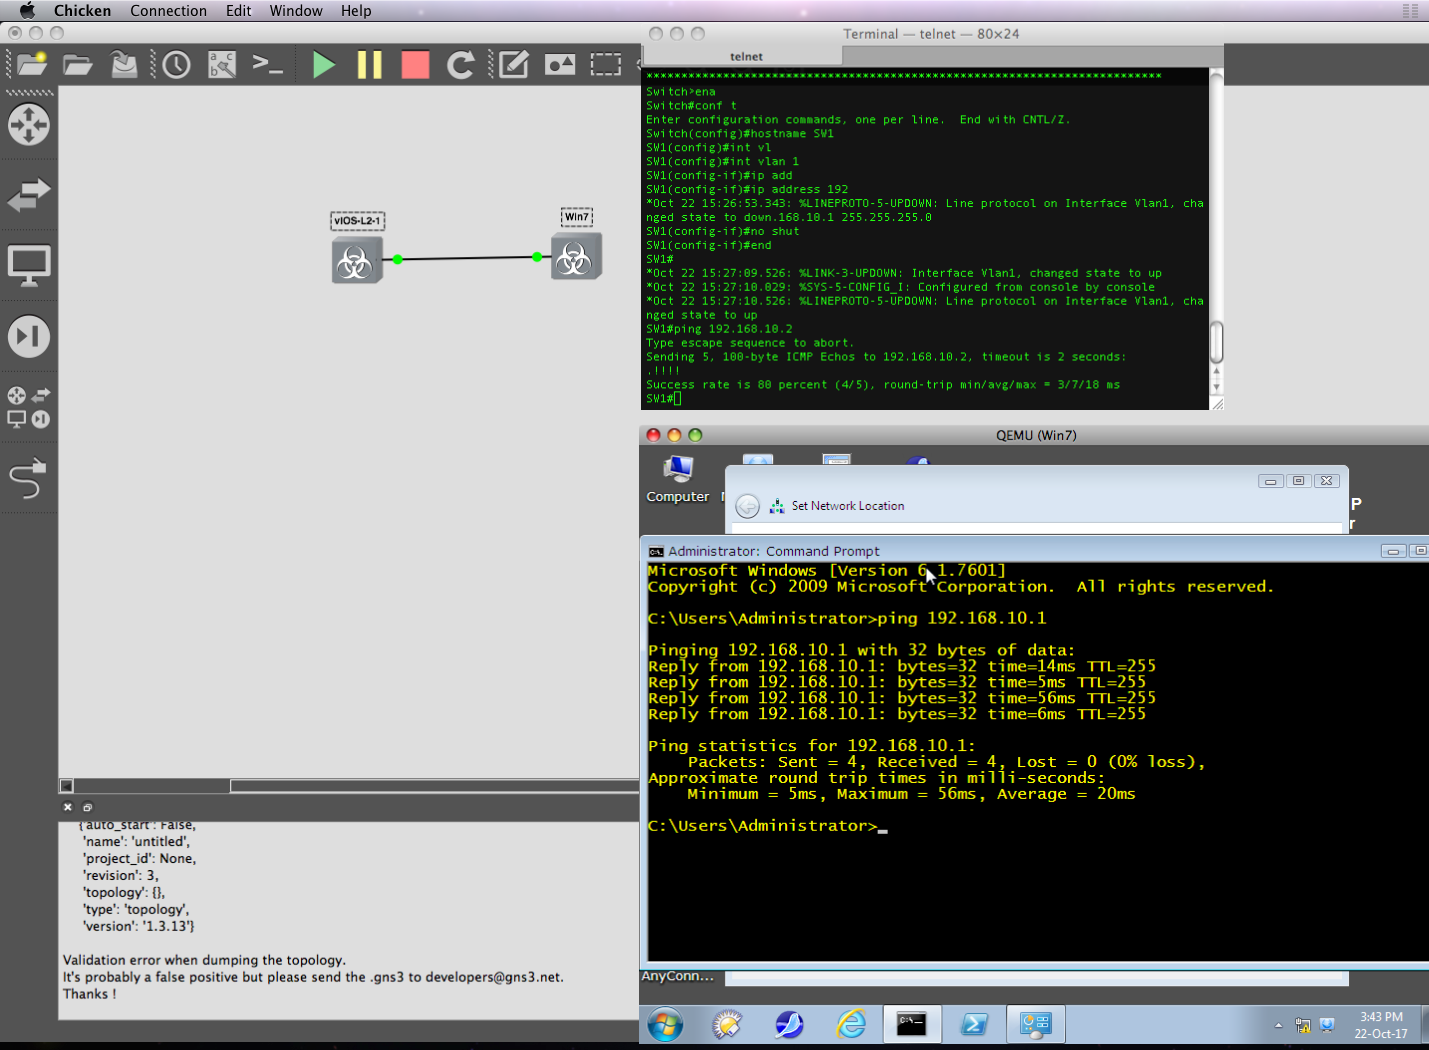The image size is (1429, 1050).
Task: Browse security devices
Action: point(28,337)
